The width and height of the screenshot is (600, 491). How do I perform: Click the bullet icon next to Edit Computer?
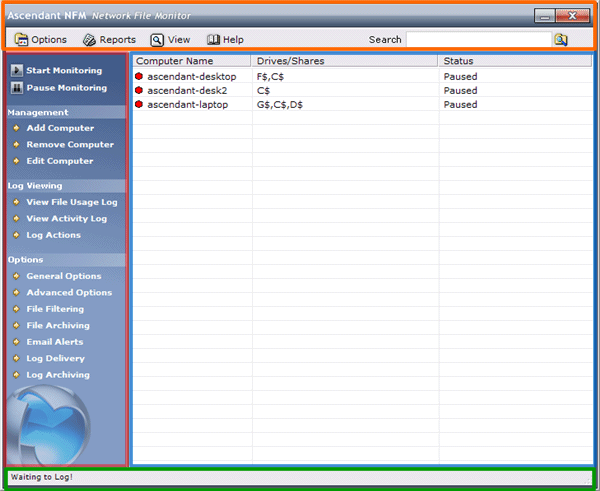[16, 161]
